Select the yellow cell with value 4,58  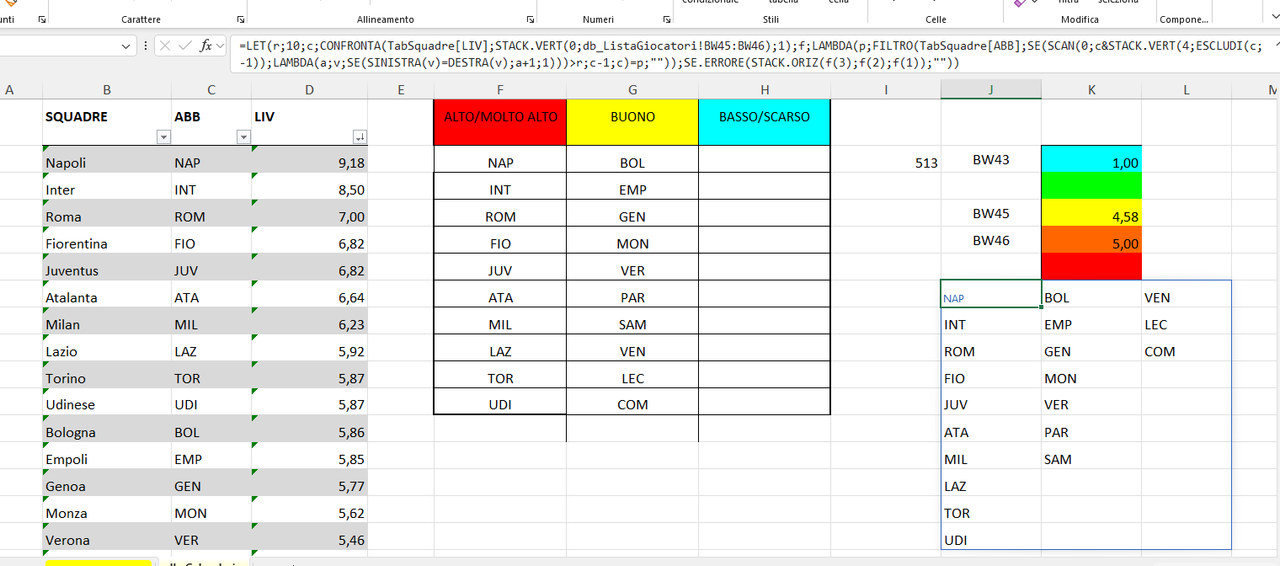[x=1091, y=213]
